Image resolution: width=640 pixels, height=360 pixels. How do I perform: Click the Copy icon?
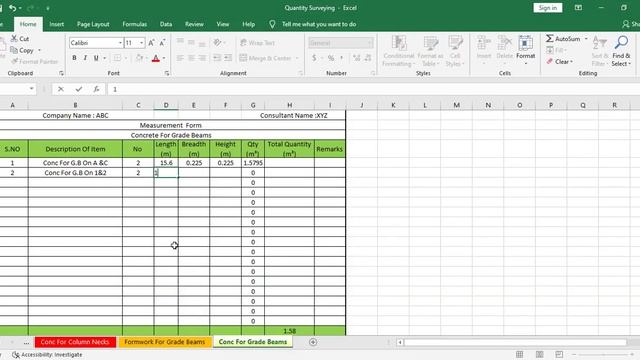pyautogui.click(x=14, y=50)
